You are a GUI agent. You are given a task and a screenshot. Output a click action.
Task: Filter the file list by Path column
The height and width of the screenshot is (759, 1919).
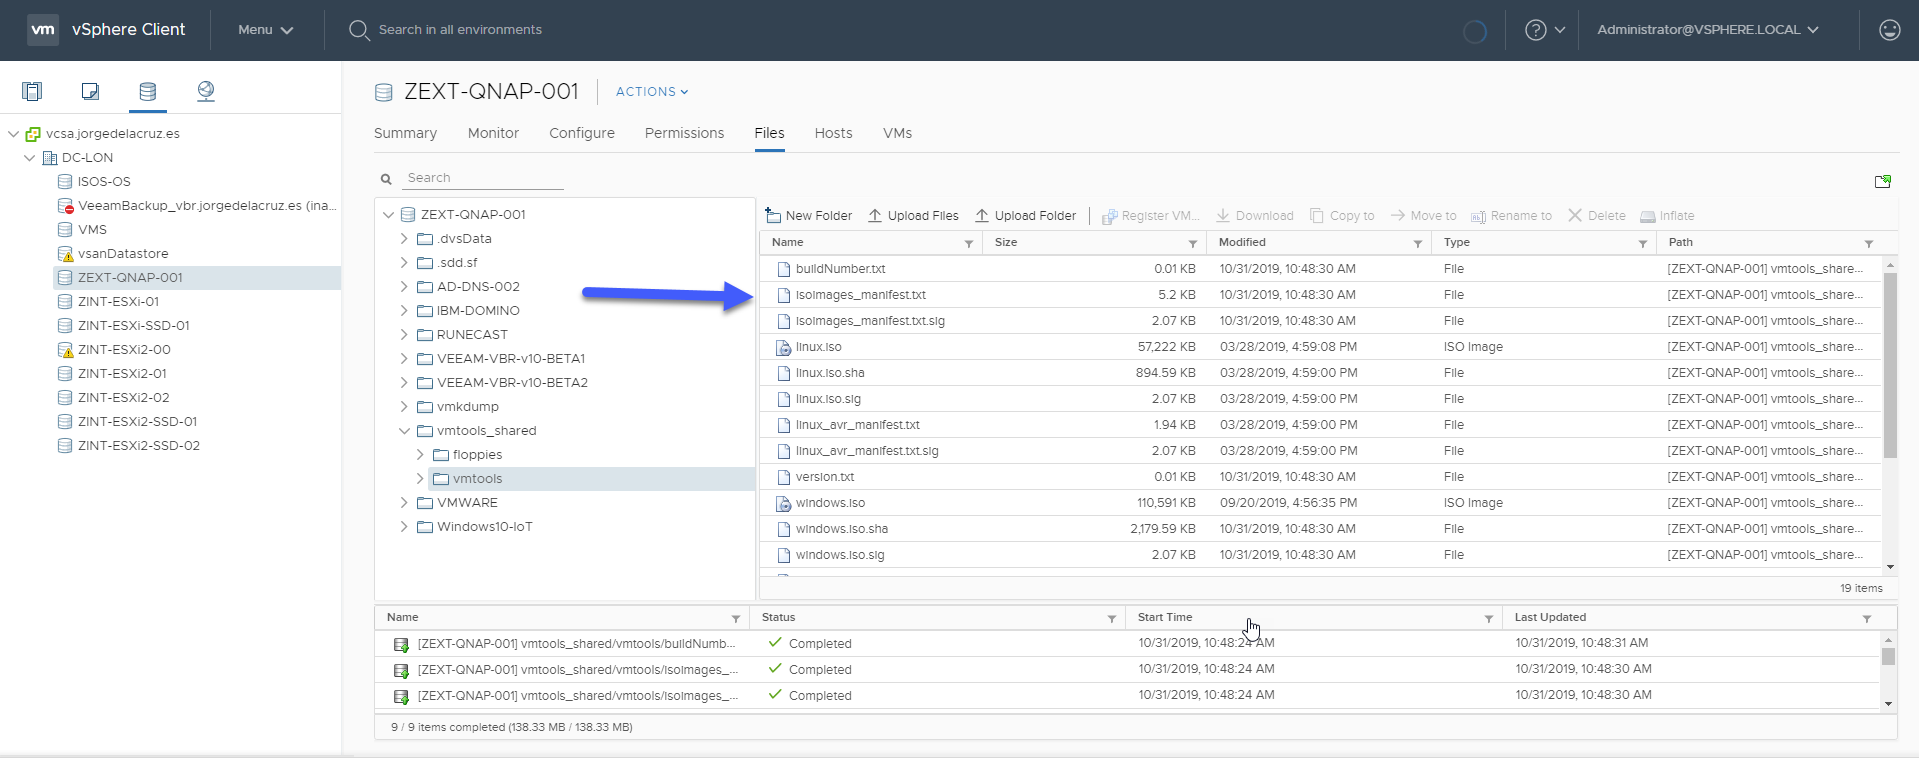pyautogui.click(x=1869, y=243)
